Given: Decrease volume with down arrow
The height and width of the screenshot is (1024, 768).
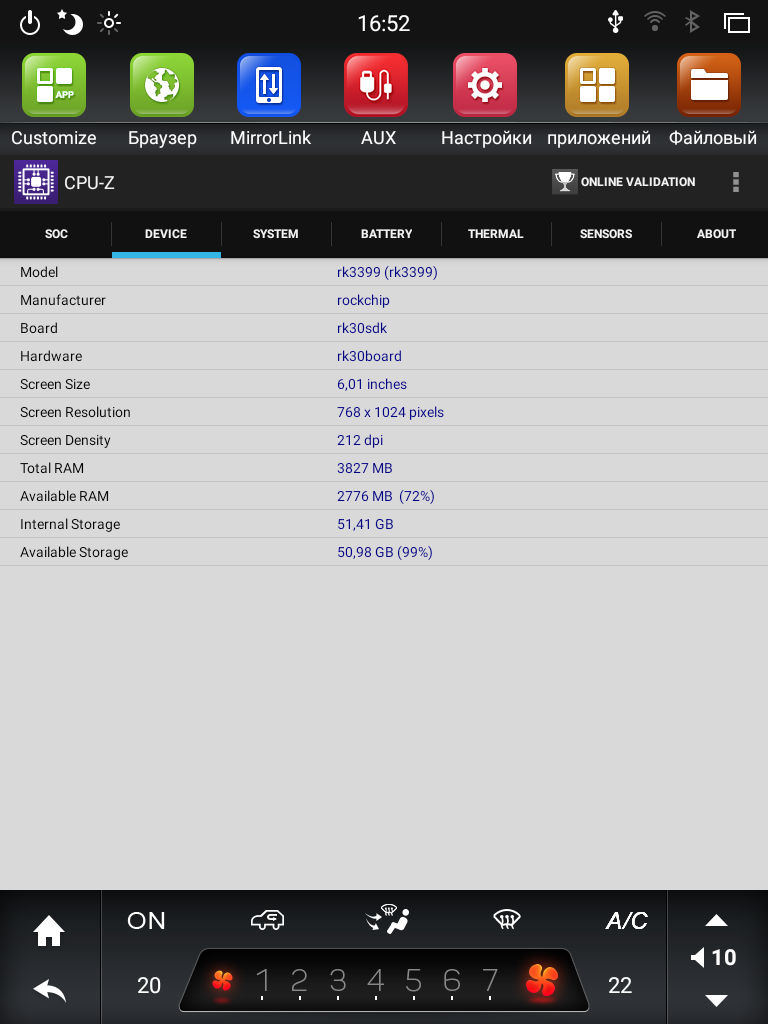Looking at the screenshot, I should coord(716,1000).
